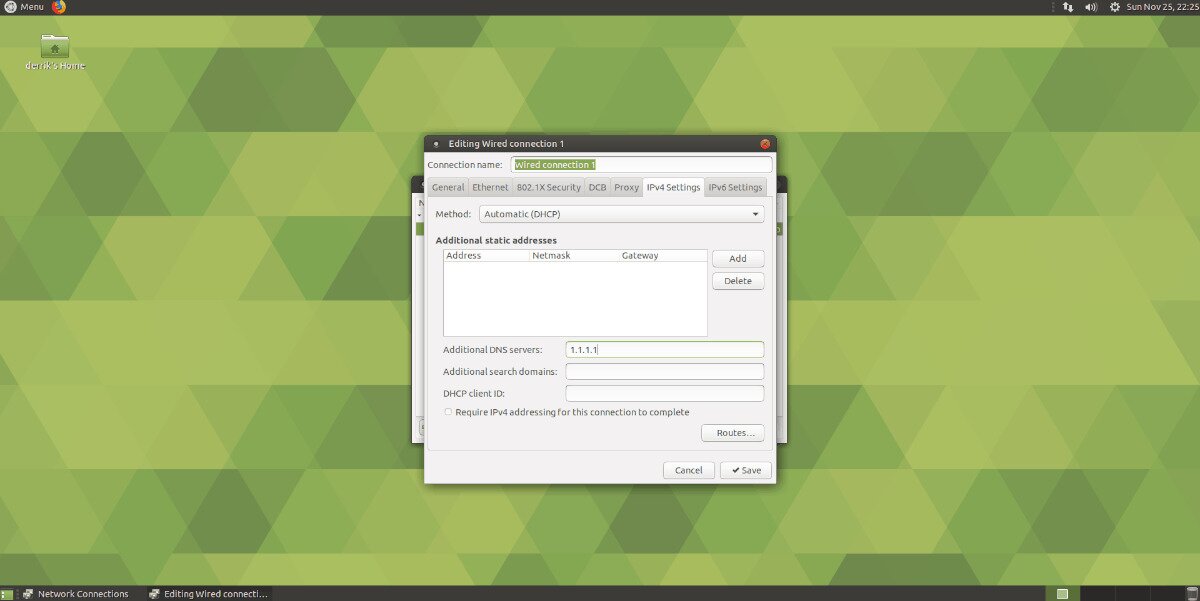
Task: Save the wired connection settings
Action: click(746, 470)
